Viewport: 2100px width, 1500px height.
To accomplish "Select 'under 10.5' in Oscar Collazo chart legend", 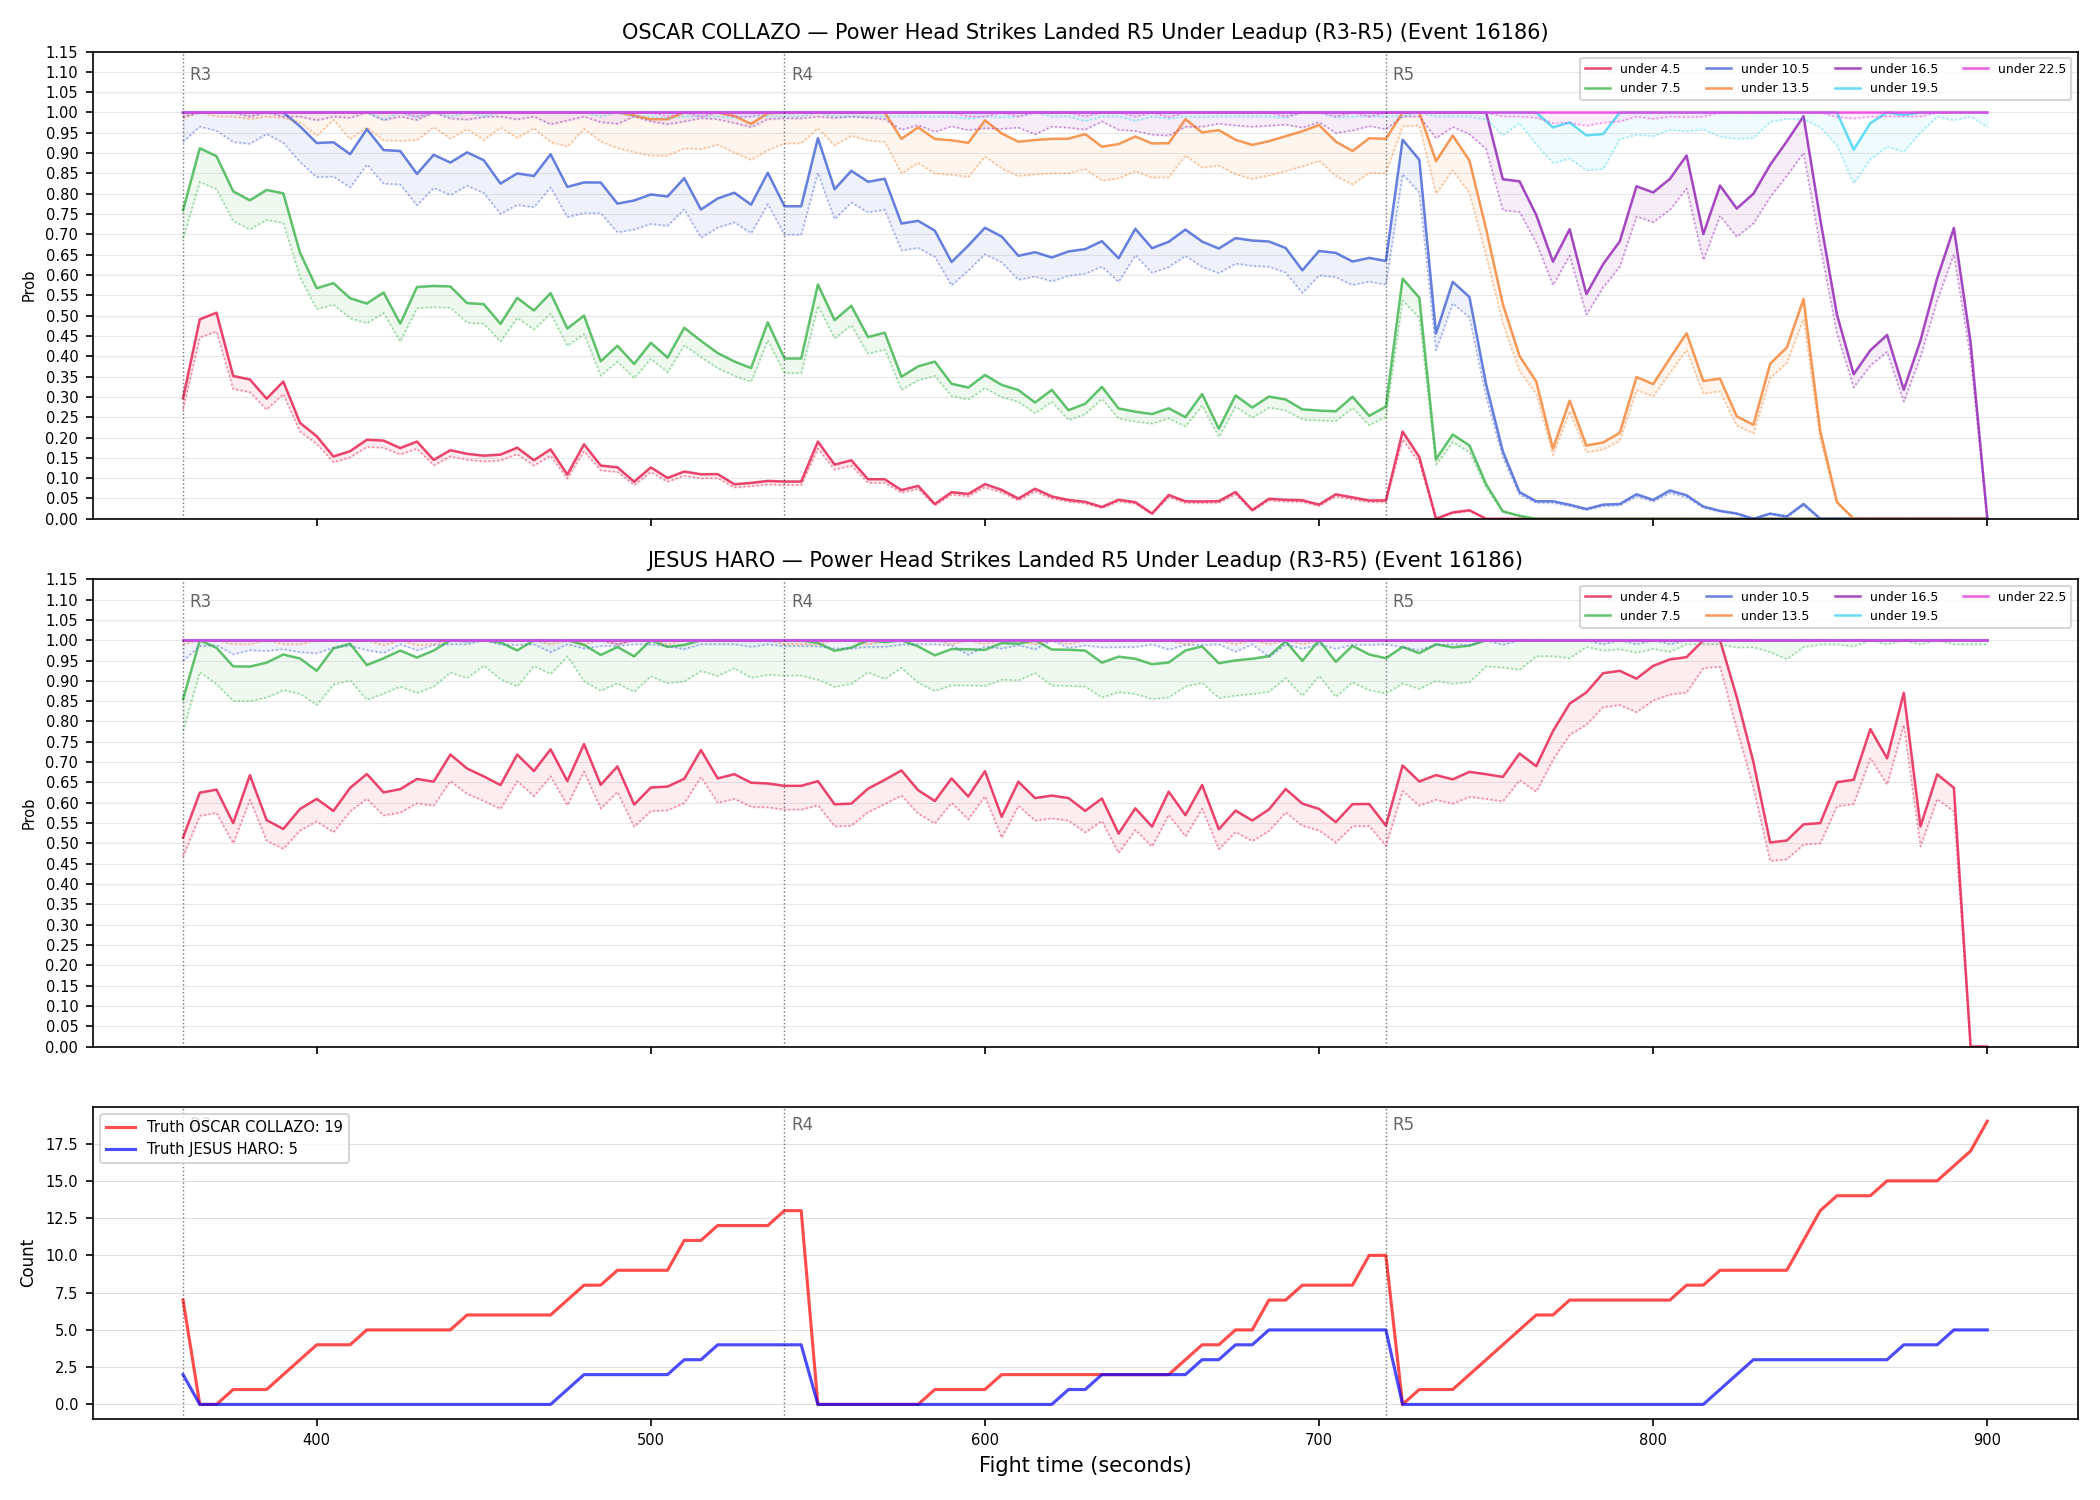I will pyautogui.click(x=1758, y=69).
